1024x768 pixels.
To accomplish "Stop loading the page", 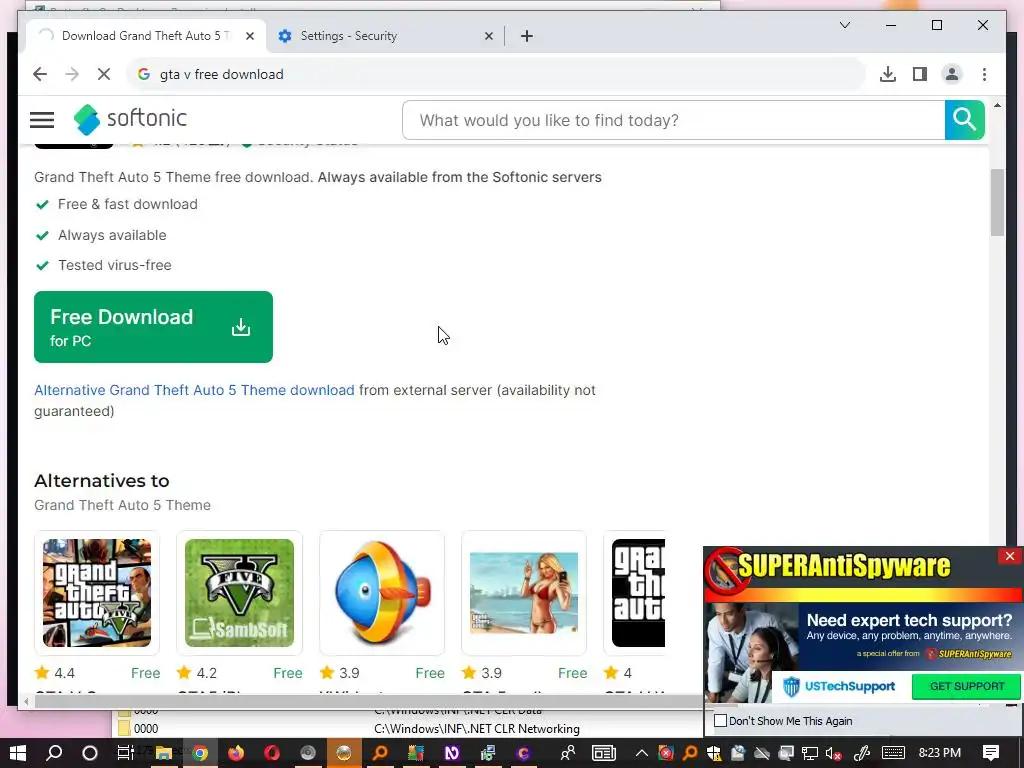I will point(104,74).
